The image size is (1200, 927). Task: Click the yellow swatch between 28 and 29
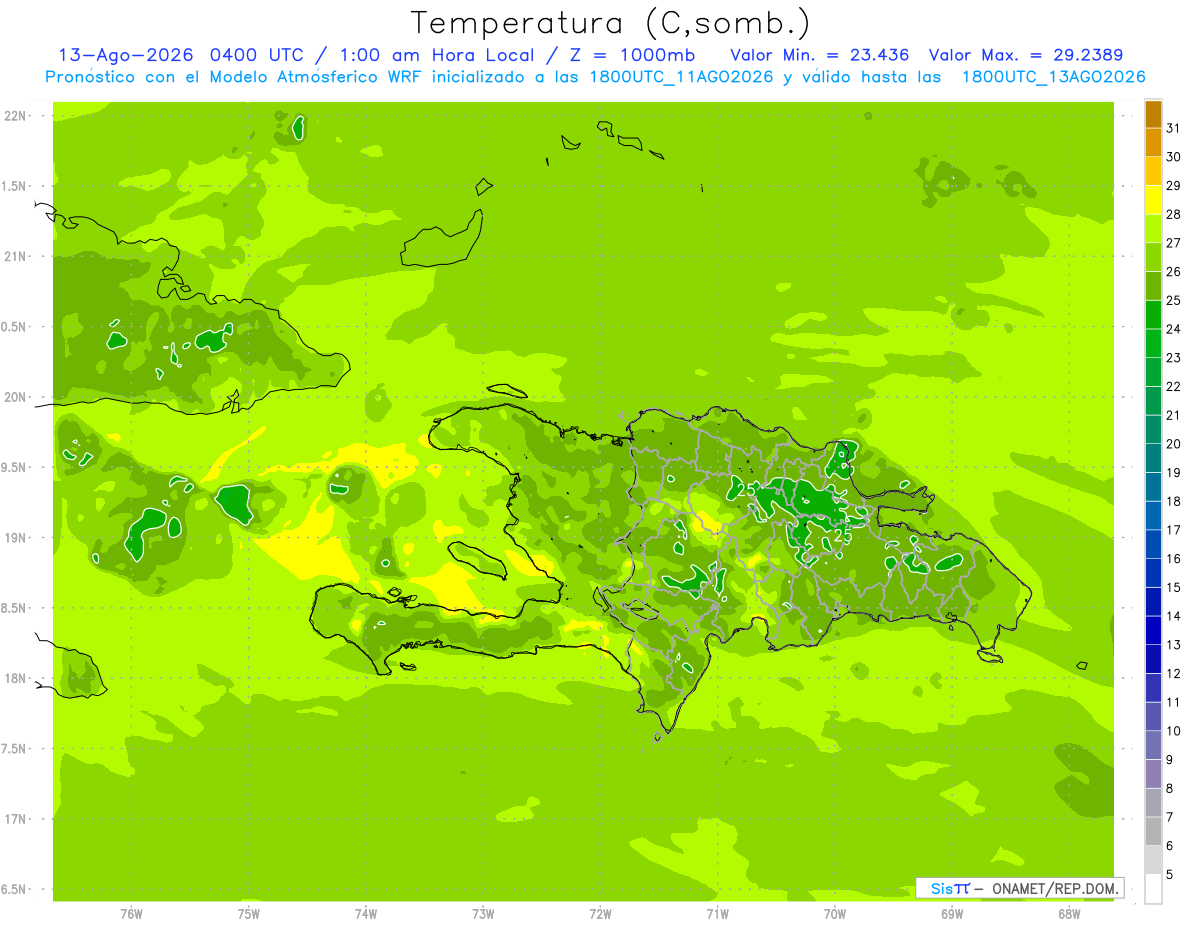pos(1153,200)
